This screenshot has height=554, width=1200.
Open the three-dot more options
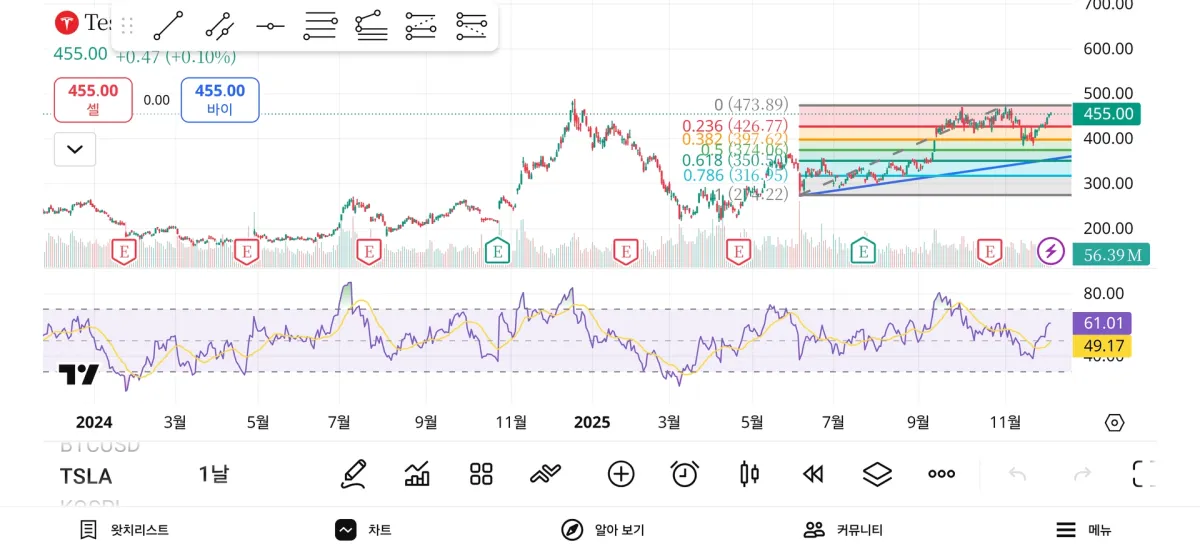coord(941,474)
